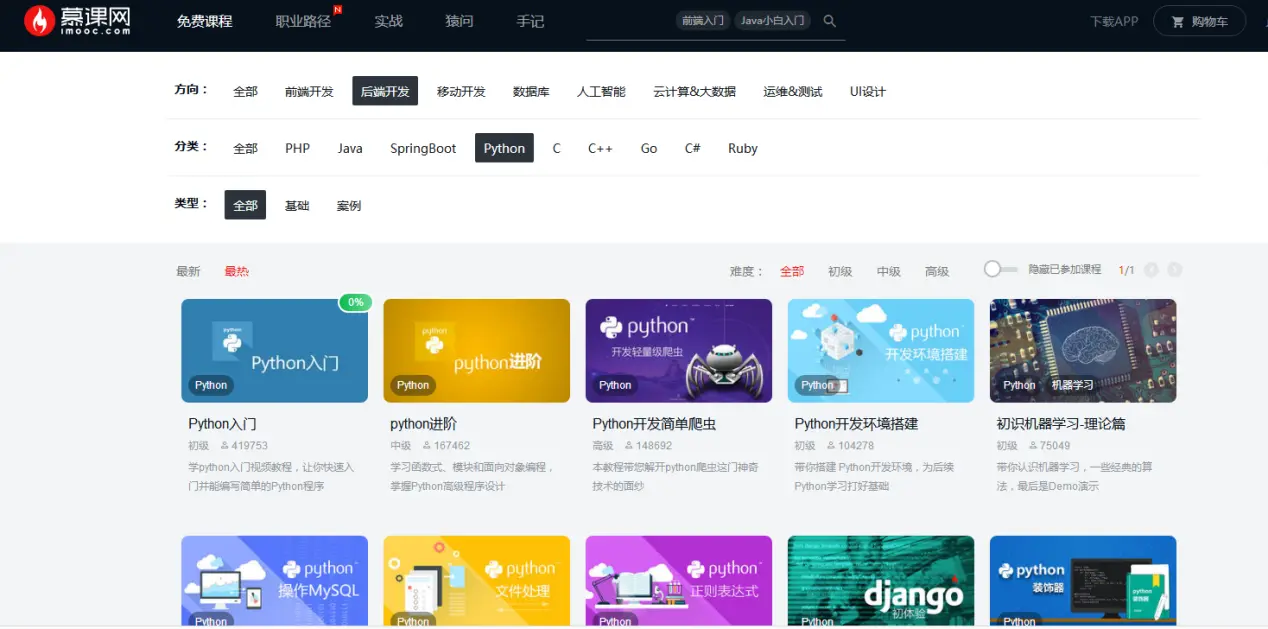The image size is (1268, 629).
Task: Select 初级 difficulty filter
Action: pyautogui.click(x=840, y=271)
